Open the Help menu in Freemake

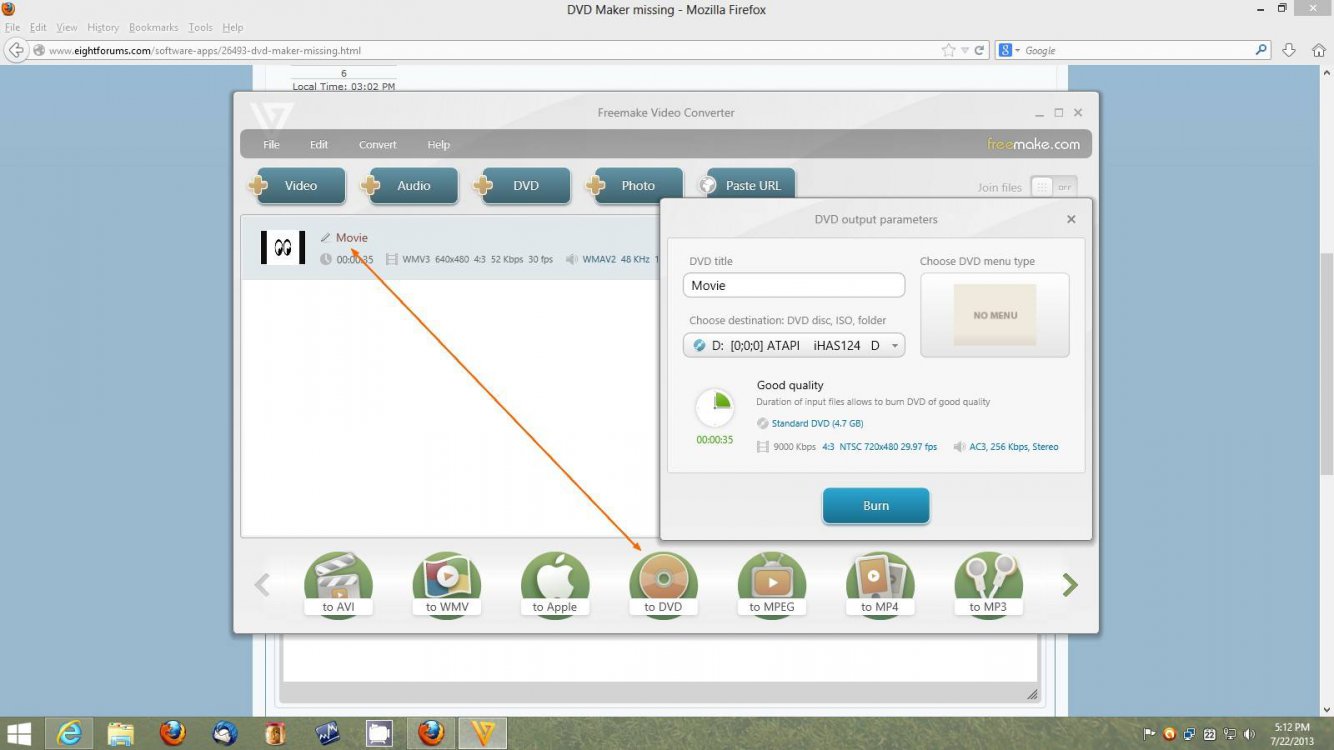[x=439, y=145]
